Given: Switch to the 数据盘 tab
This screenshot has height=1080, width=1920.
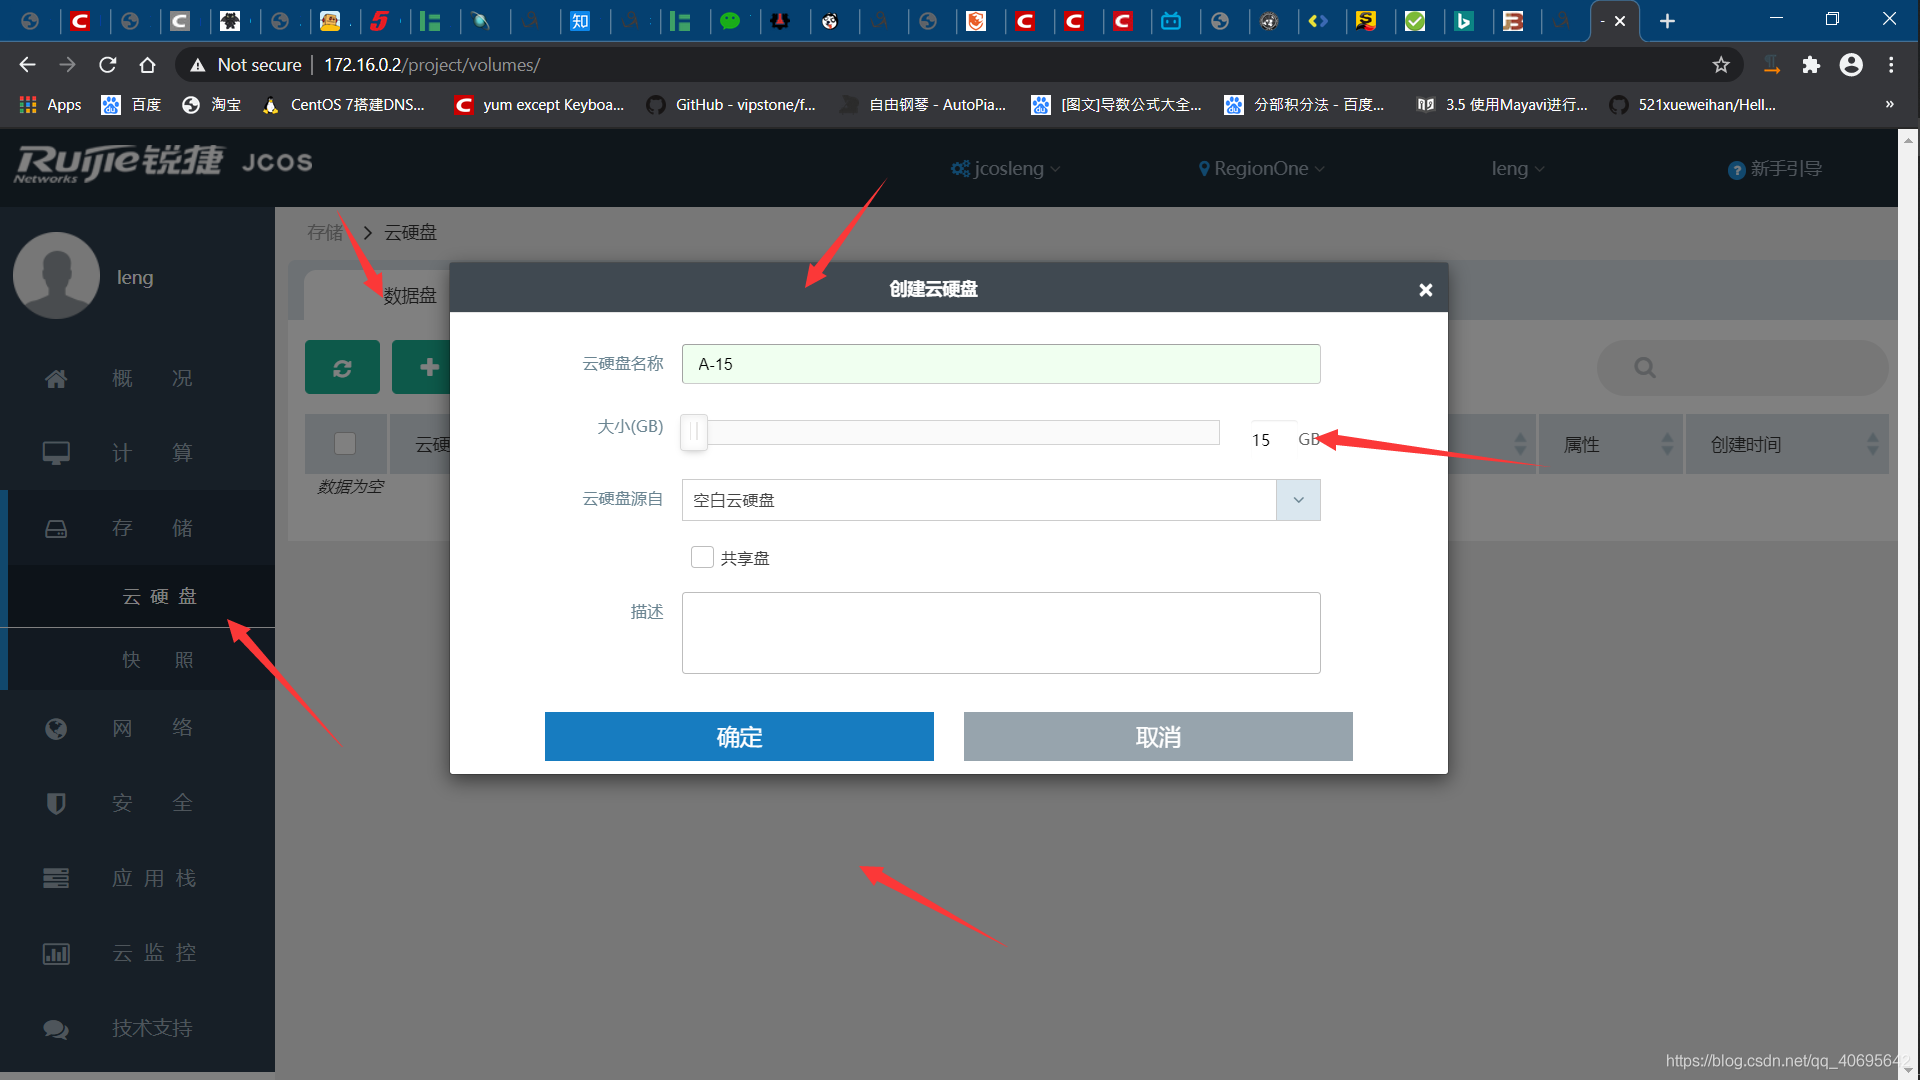Looking at the screenshot, I should (410, 296).
